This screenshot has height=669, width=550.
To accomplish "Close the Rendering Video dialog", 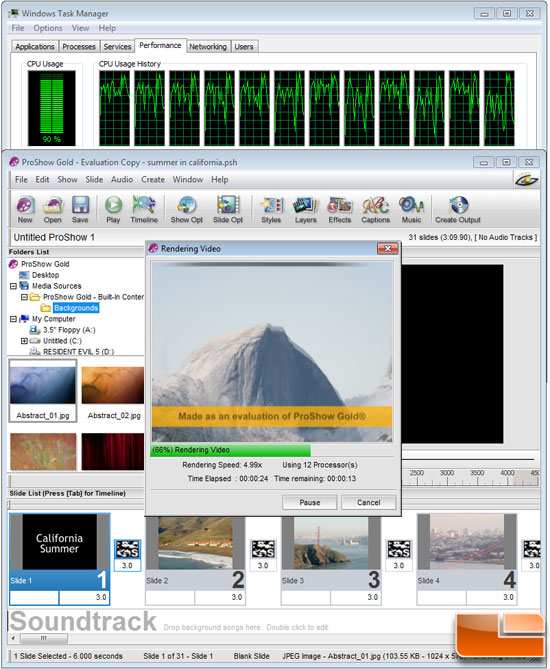I will pyautogui.click(x=388, y=248).
